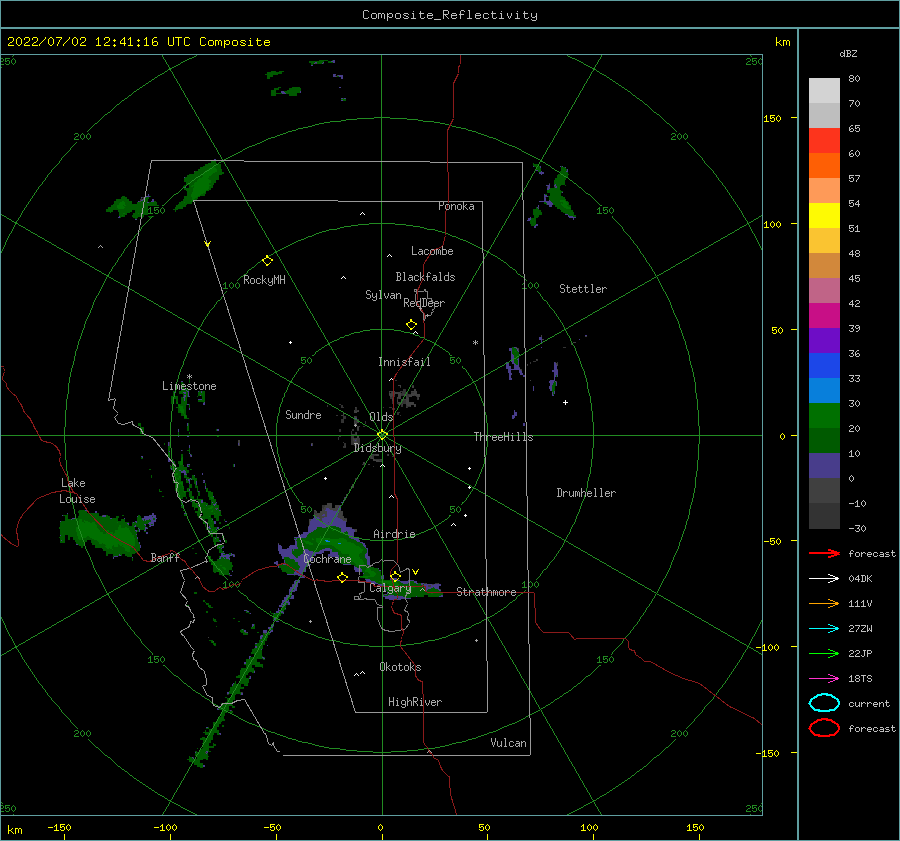Image resolution: width=900 pixels, height=841 pixels.
Task: Click the yellow radar center diamond at Olds
Action: [382, 435]
